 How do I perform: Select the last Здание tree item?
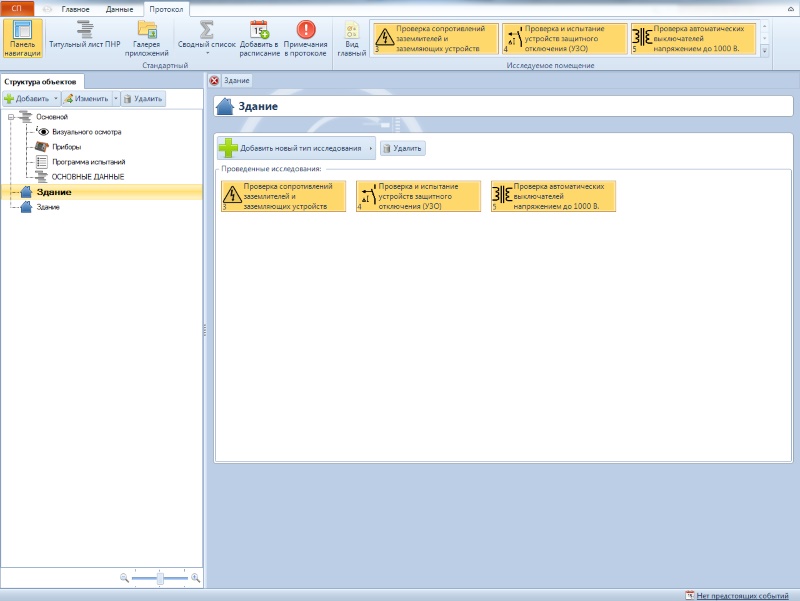(47, 207)
